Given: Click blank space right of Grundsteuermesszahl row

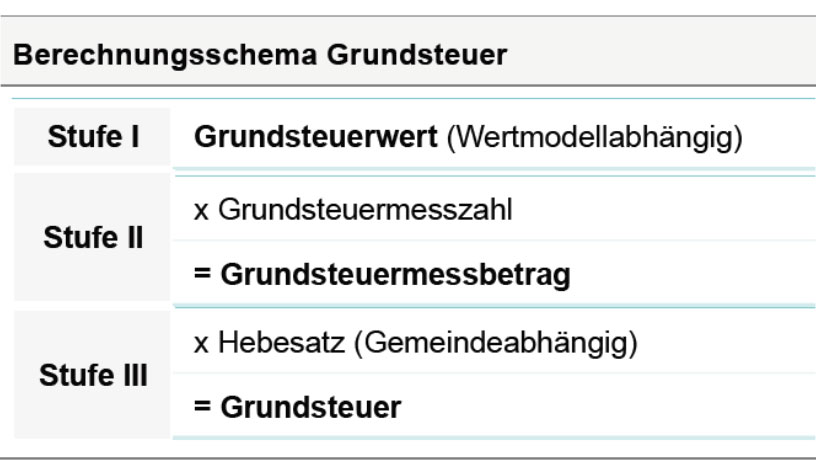Looking at the screenshot, I should [x=664, y=210].
